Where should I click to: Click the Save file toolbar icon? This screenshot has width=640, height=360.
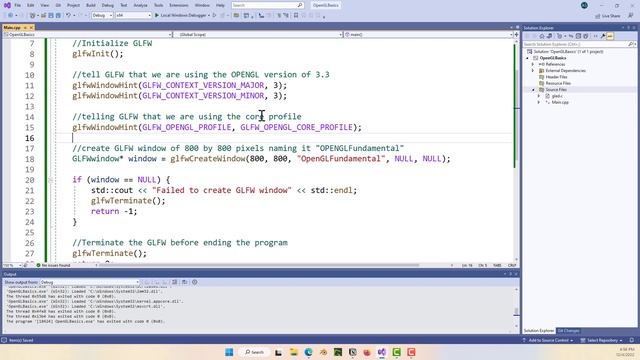51,16
